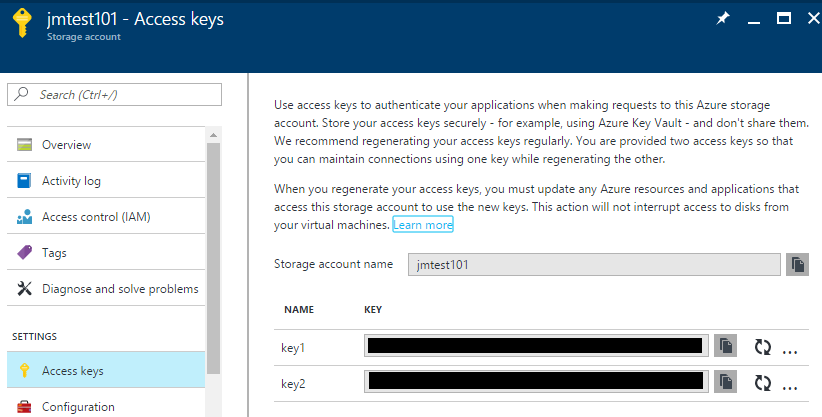Click the red toolbox Configuration icon
The height and width of the screenshot is (417, 822).
(x=24, y=407)
